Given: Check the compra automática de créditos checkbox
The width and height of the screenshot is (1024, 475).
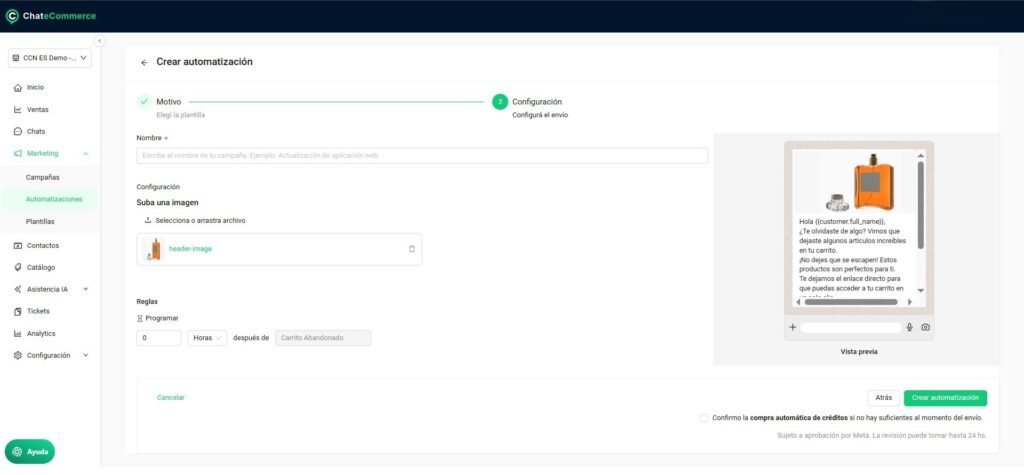Looking at the screenshot, I should click(704, 418).
